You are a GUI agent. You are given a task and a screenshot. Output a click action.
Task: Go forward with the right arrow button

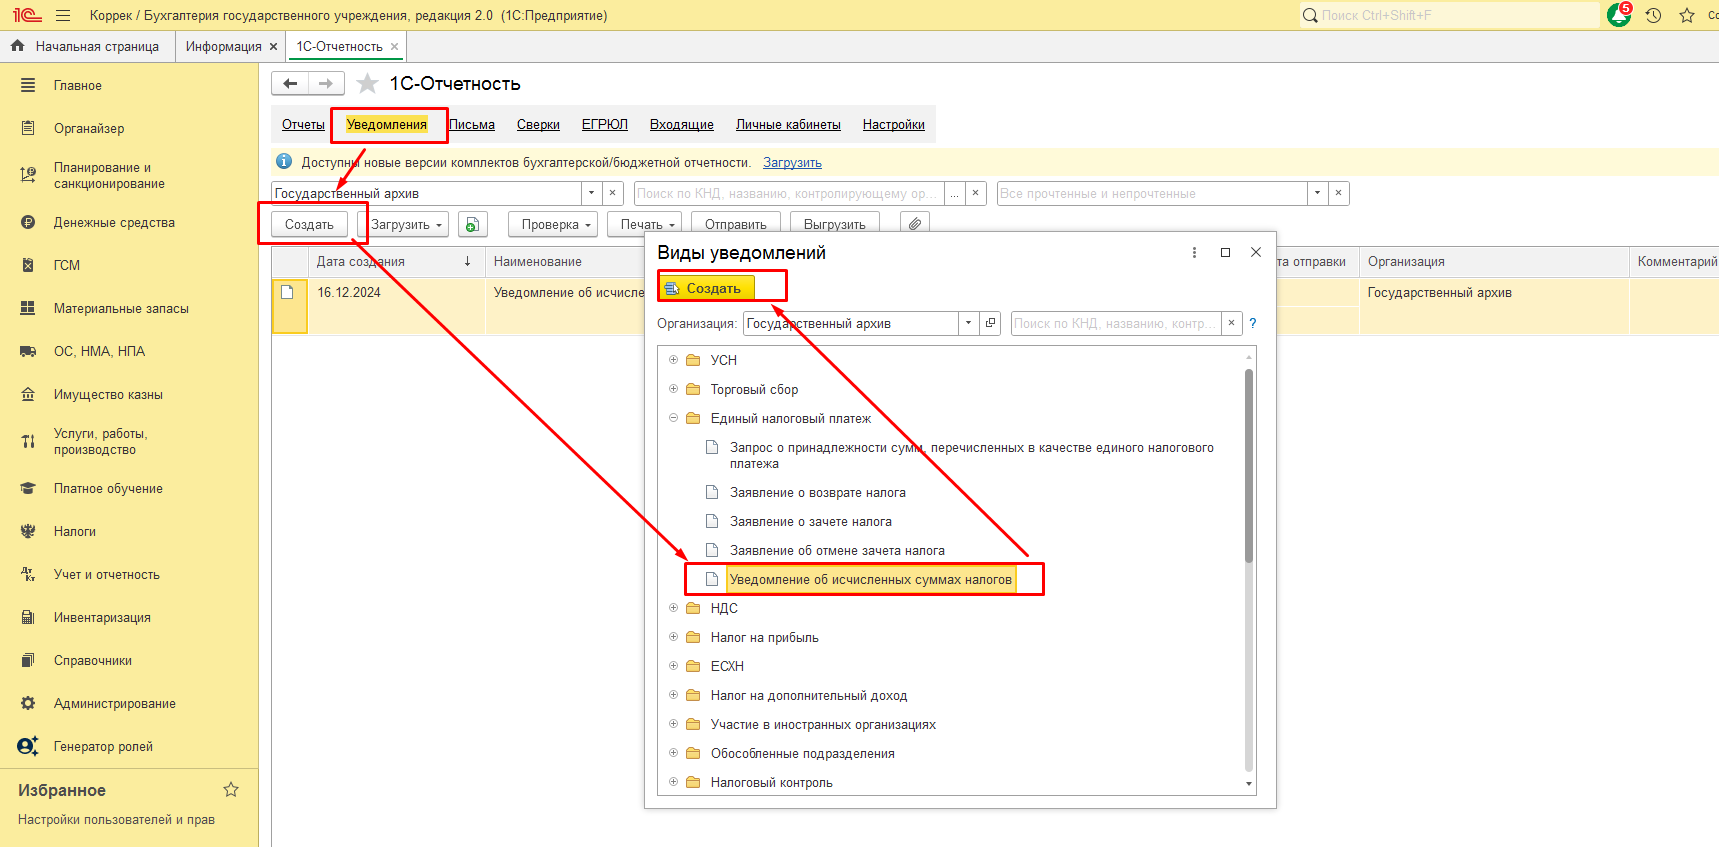[x=326, y=84]
